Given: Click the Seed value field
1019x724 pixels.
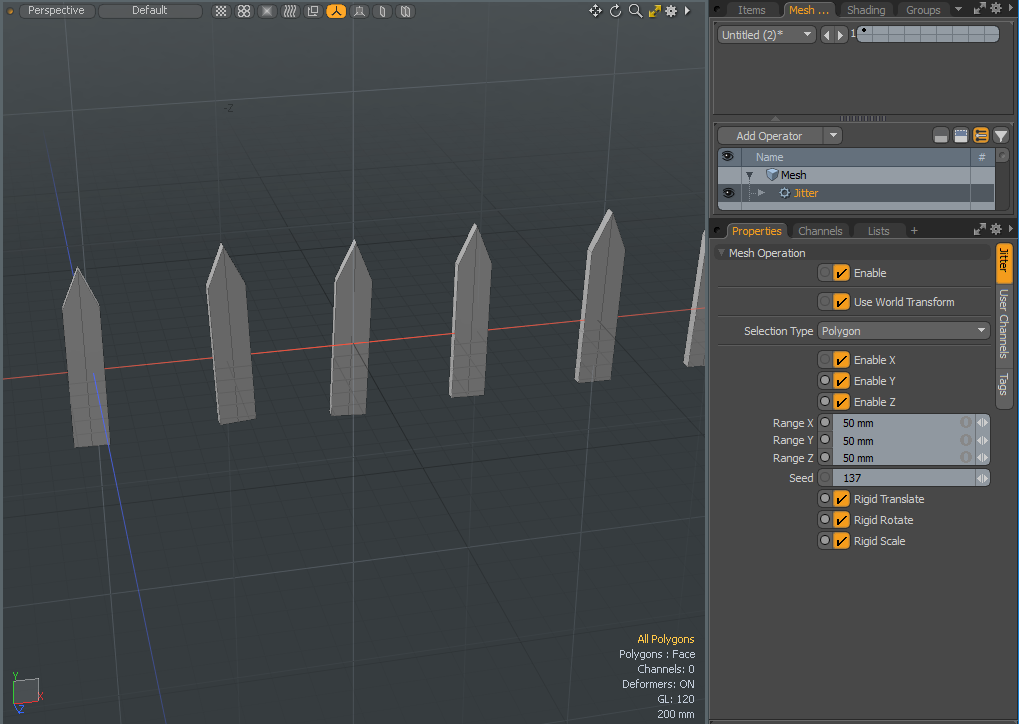Looking at the screenshot, I should [898, 478].
